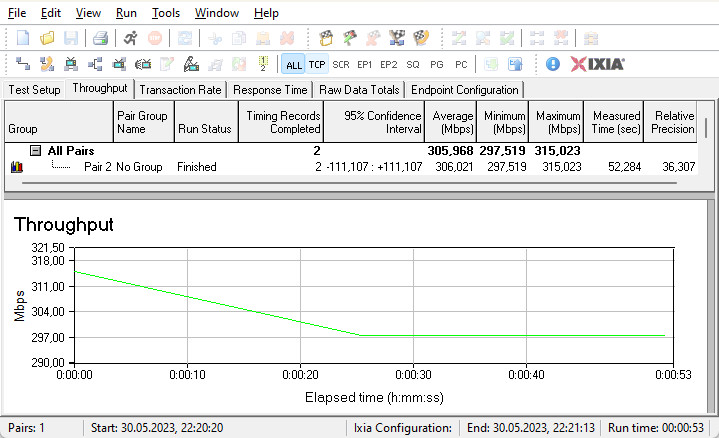Click the Measured Time (sec) column header
Image resolution: width=719 pixels, height=438 pixels.
[614, 122]
